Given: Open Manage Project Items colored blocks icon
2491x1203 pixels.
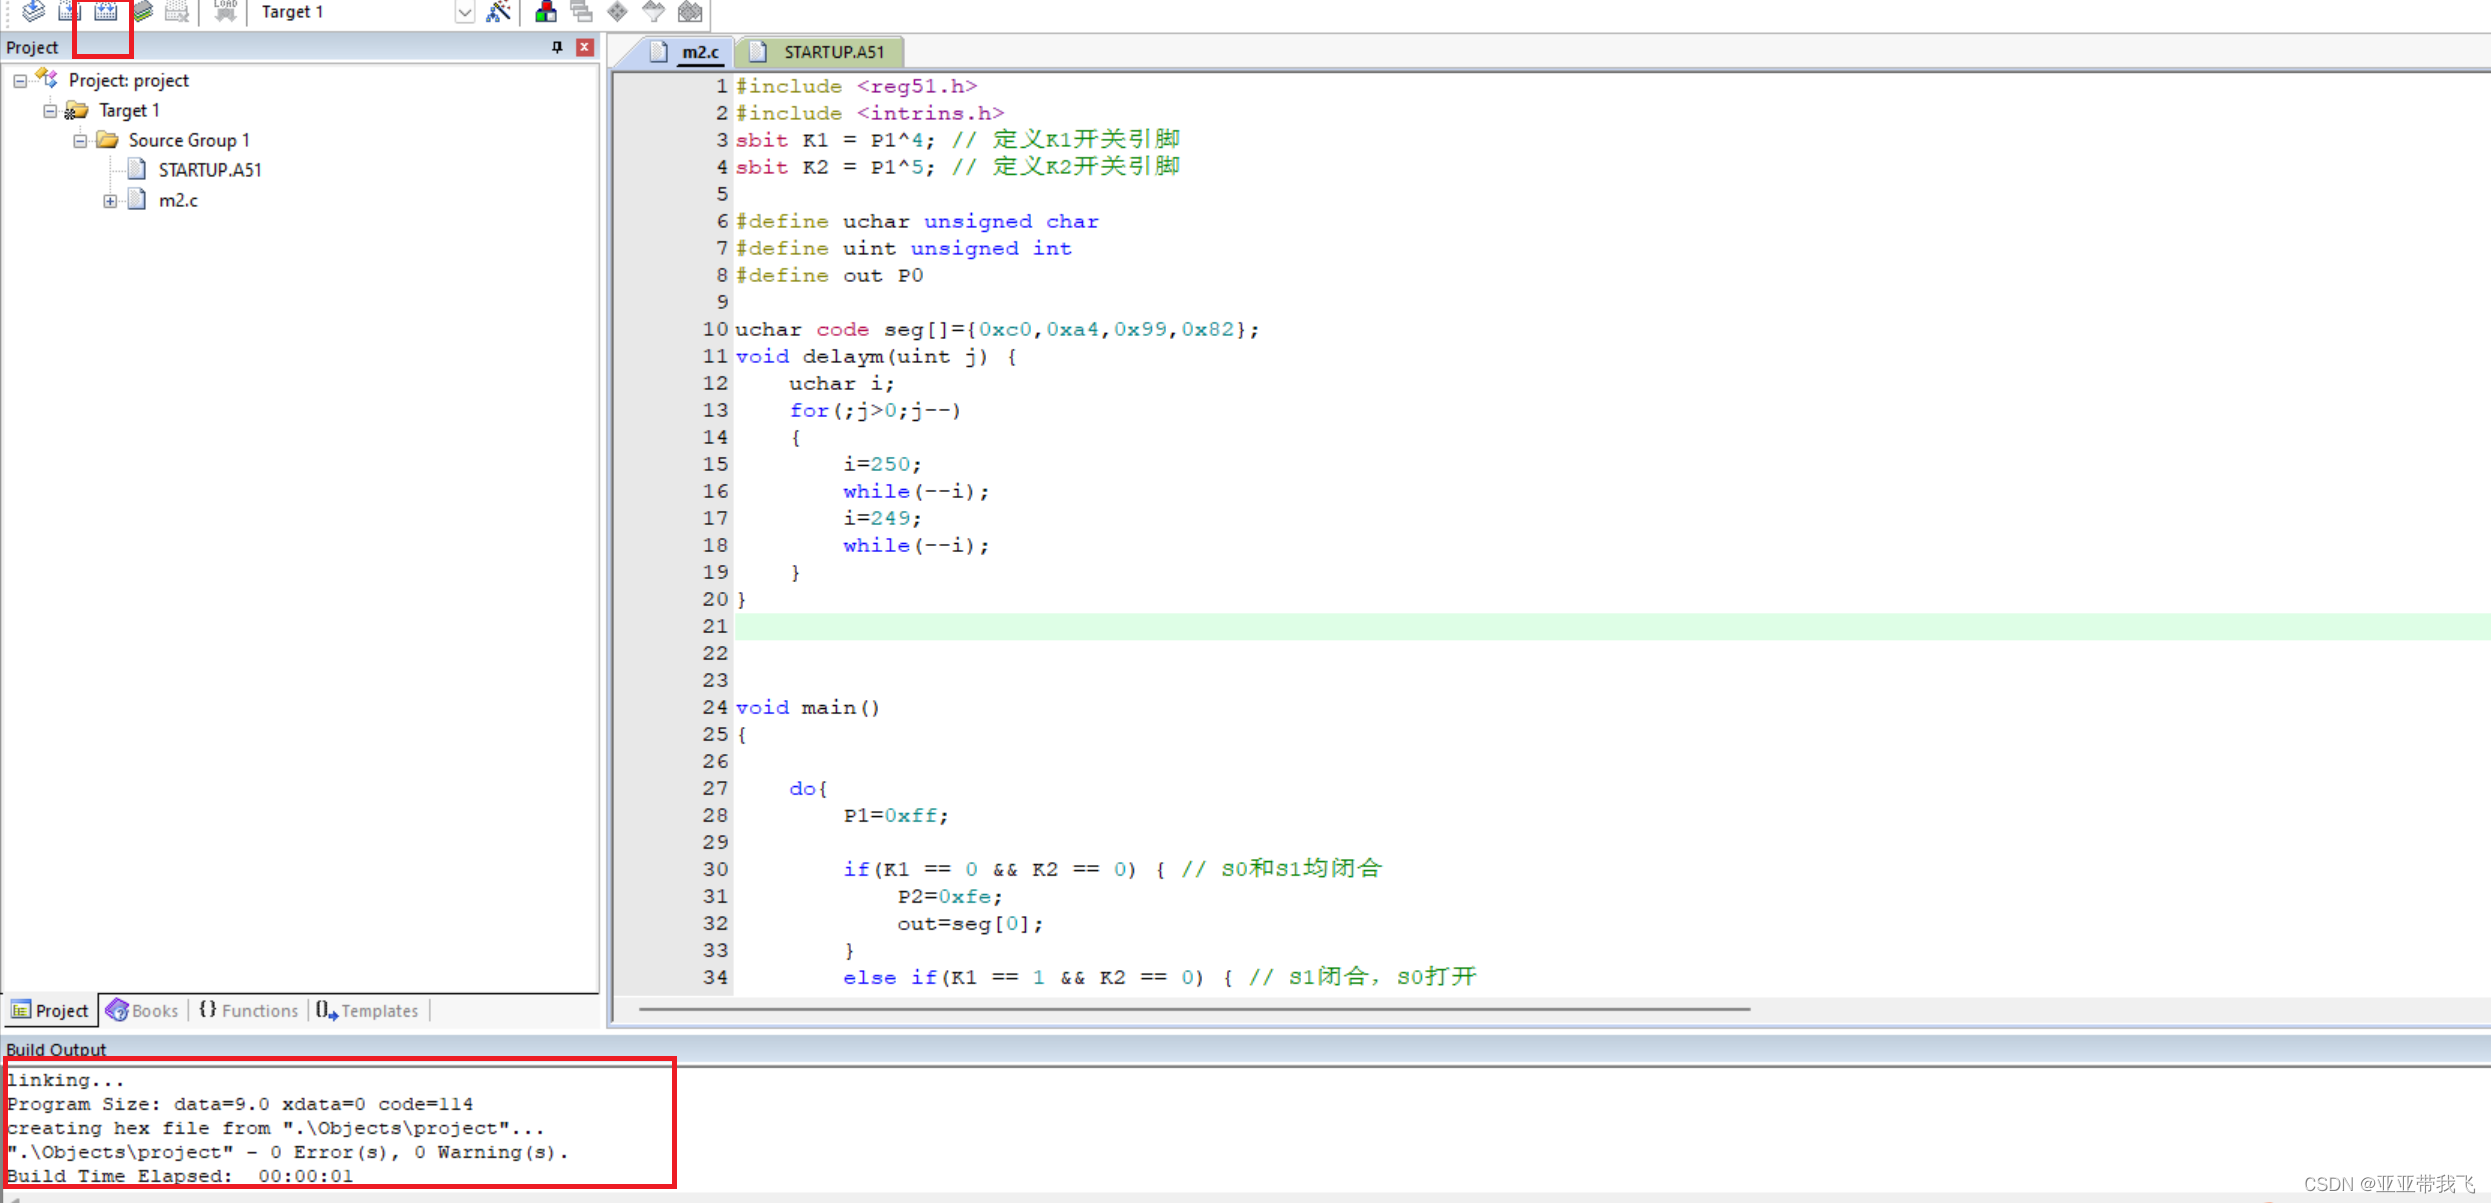Looking at the screenshot, I should pos(546,11).
